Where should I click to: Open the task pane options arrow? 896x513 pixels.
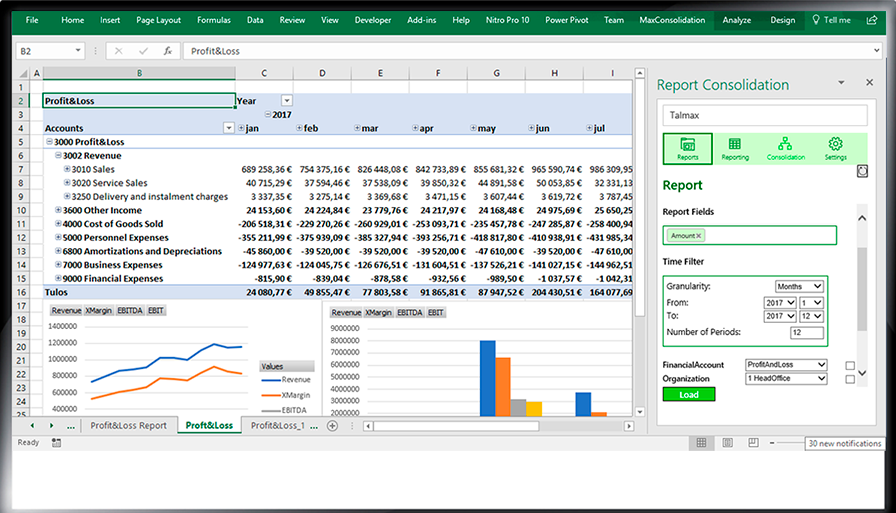[x=841, y=83]
